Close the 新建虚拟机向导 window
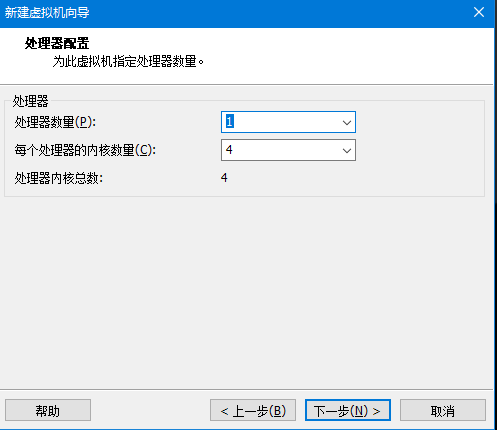497x430 pixels. [x=479, y=13]
